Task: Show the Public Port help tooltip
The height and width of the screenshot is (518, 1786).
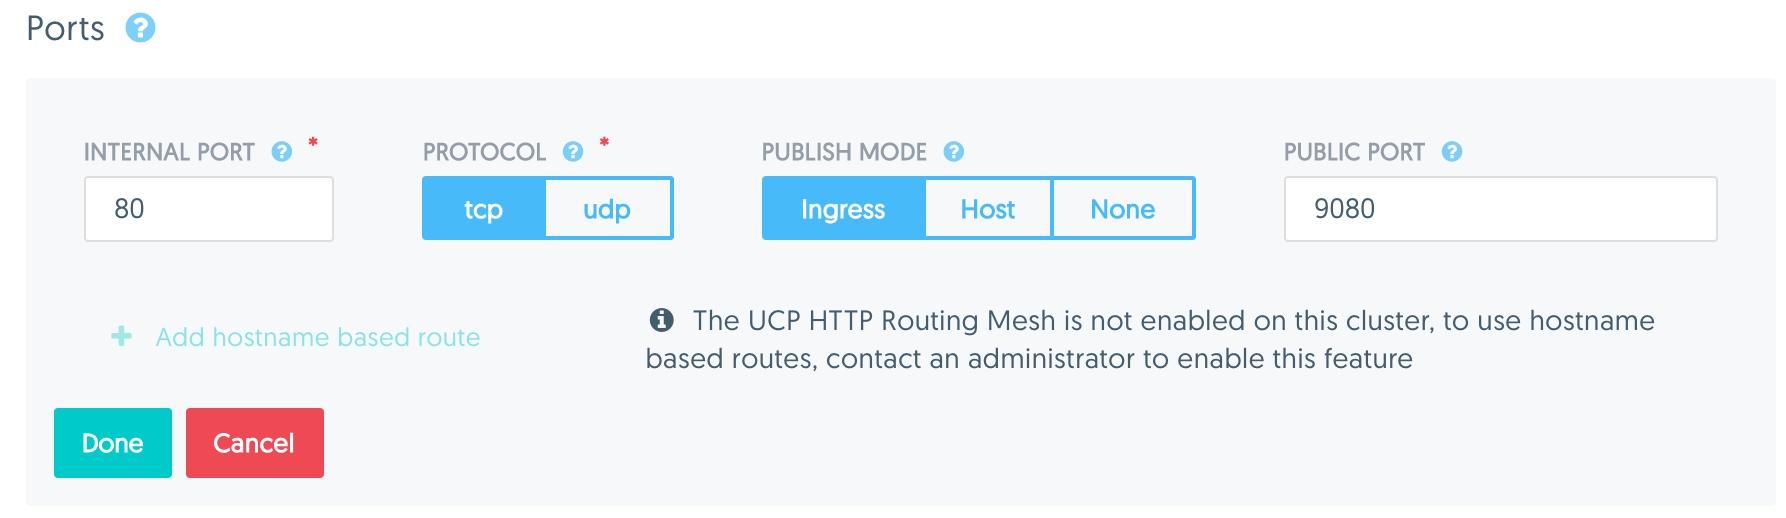Action: coord(1452,152)
